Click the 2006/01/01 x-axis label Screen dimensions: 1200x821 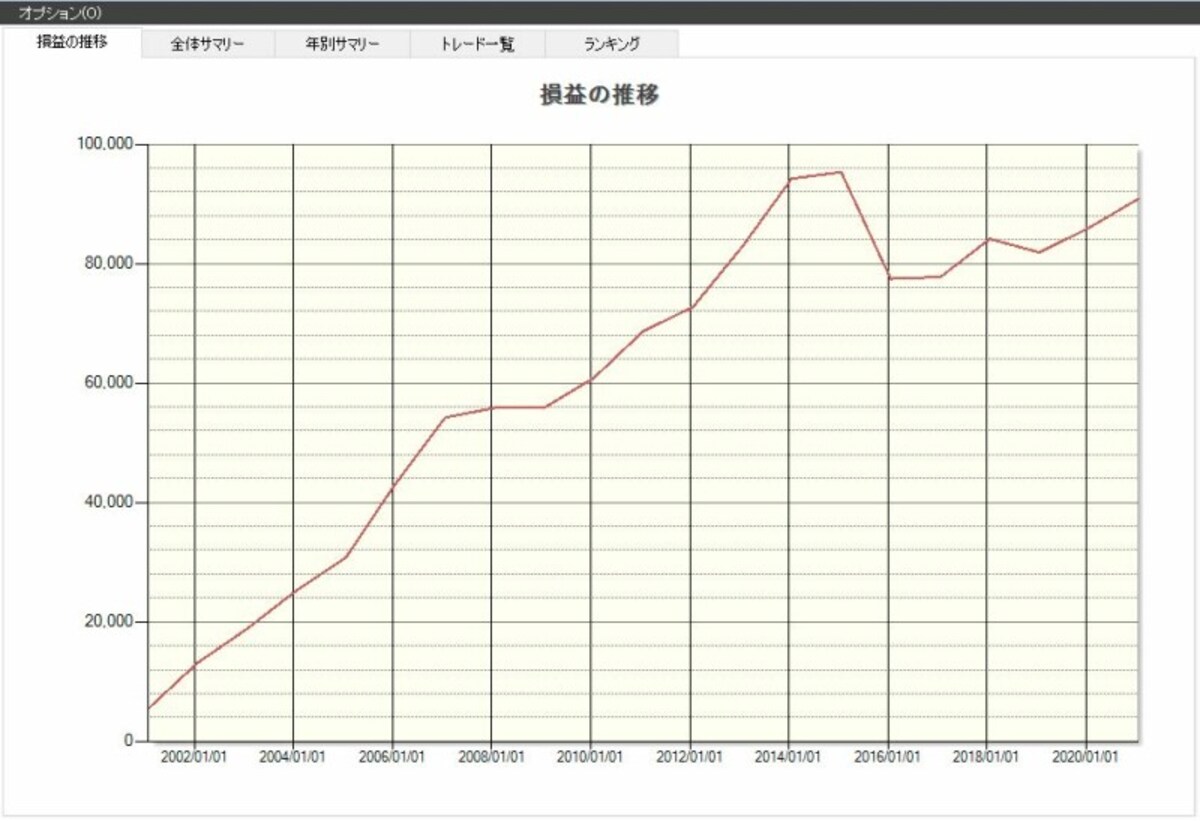(392, 757)
